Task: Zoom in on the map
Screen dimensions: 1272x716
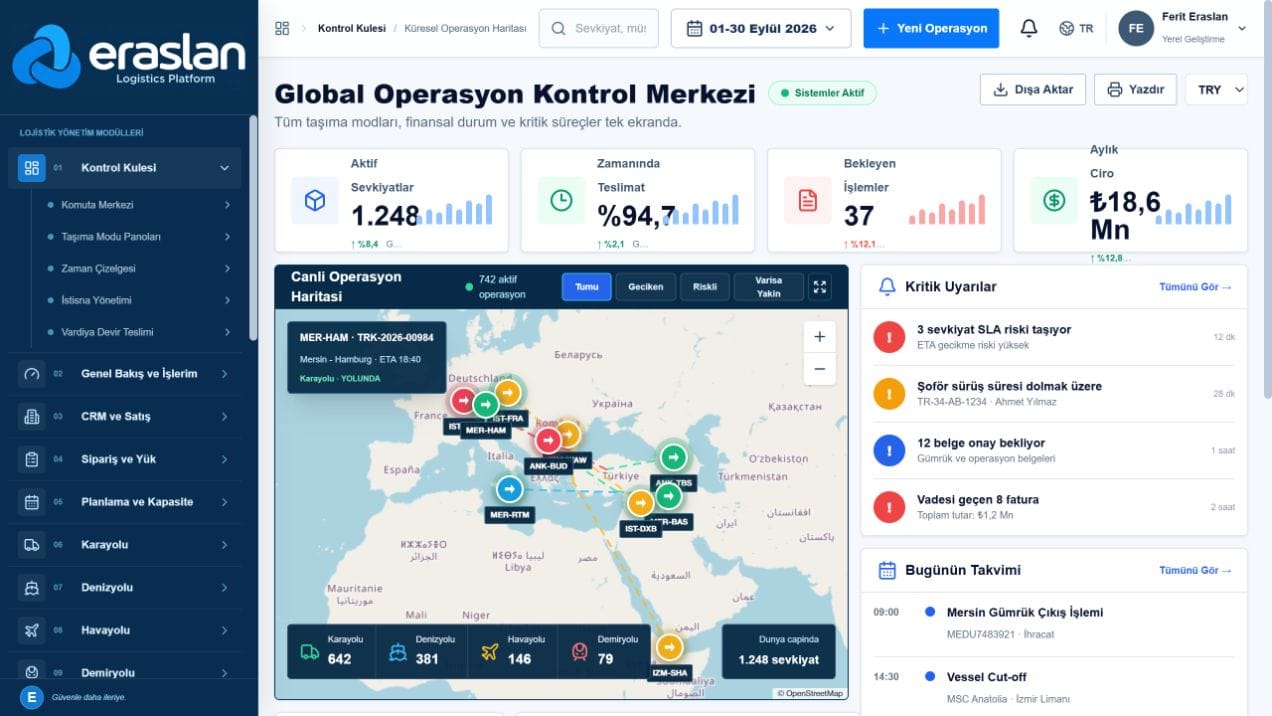Action: tap(819, 337)
